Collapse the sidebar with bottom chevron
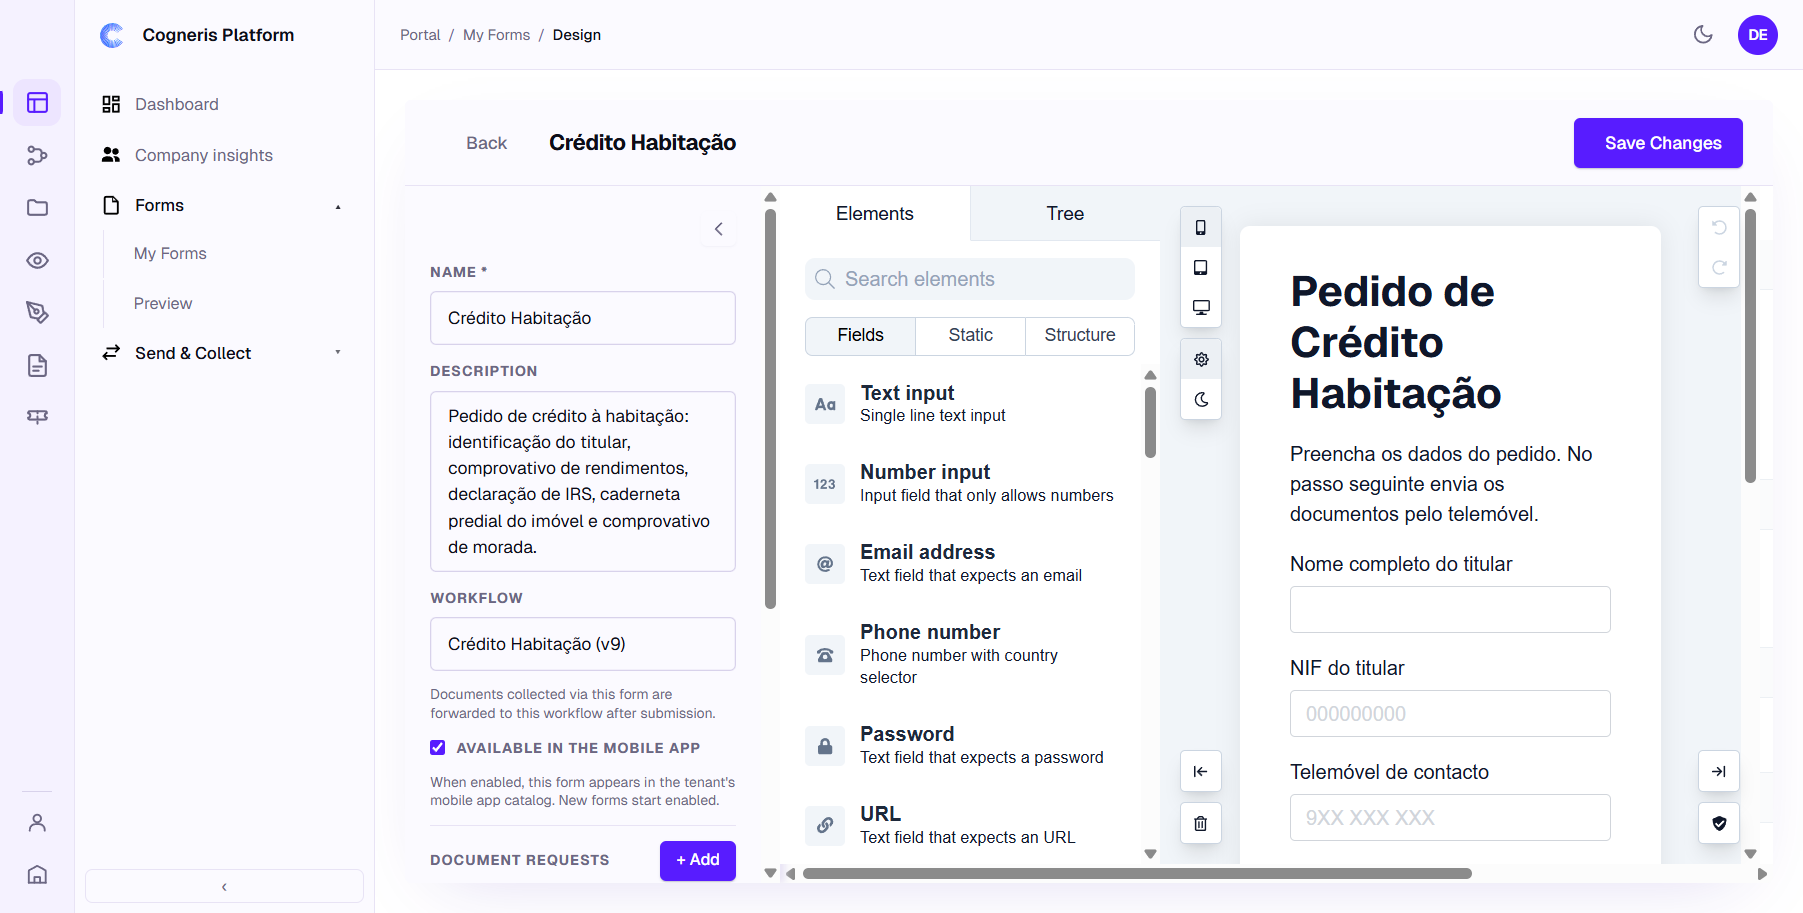The width and height of the screenshot is (1803, 913). [224, 887]
